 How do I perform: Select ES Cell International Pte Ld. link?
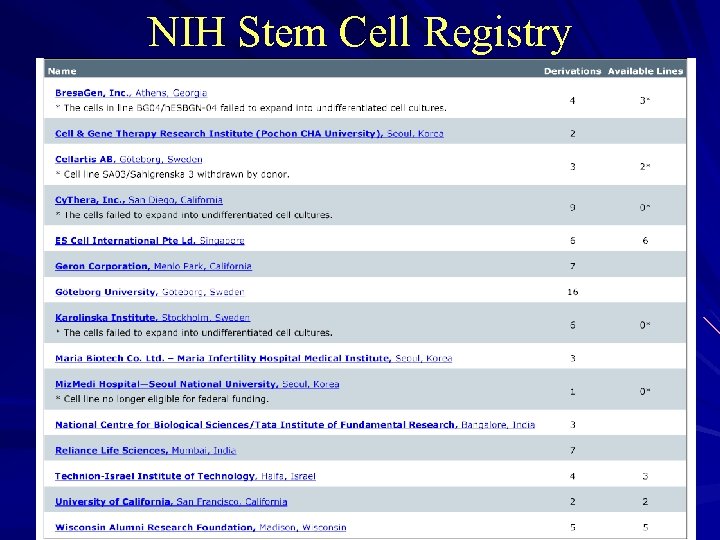pos(150,241)
